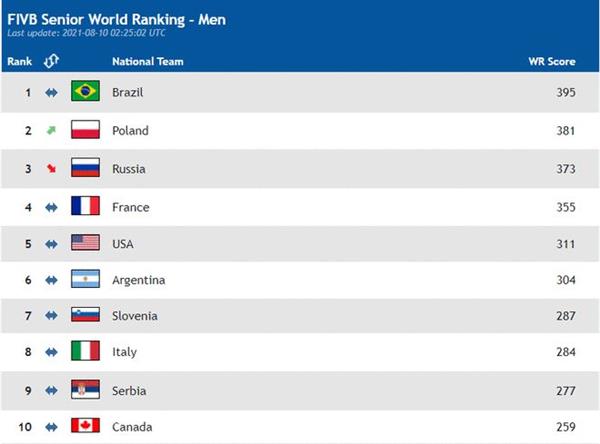Click the Slovenia flag icon
The image size is (600, 444).
tap(85, 315)
